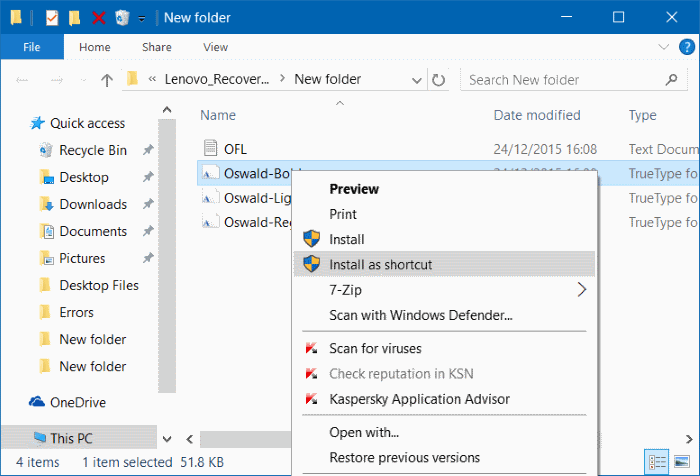The image size is (700, 476).
Task: Choose Print from the context menu
Action: 343,214
